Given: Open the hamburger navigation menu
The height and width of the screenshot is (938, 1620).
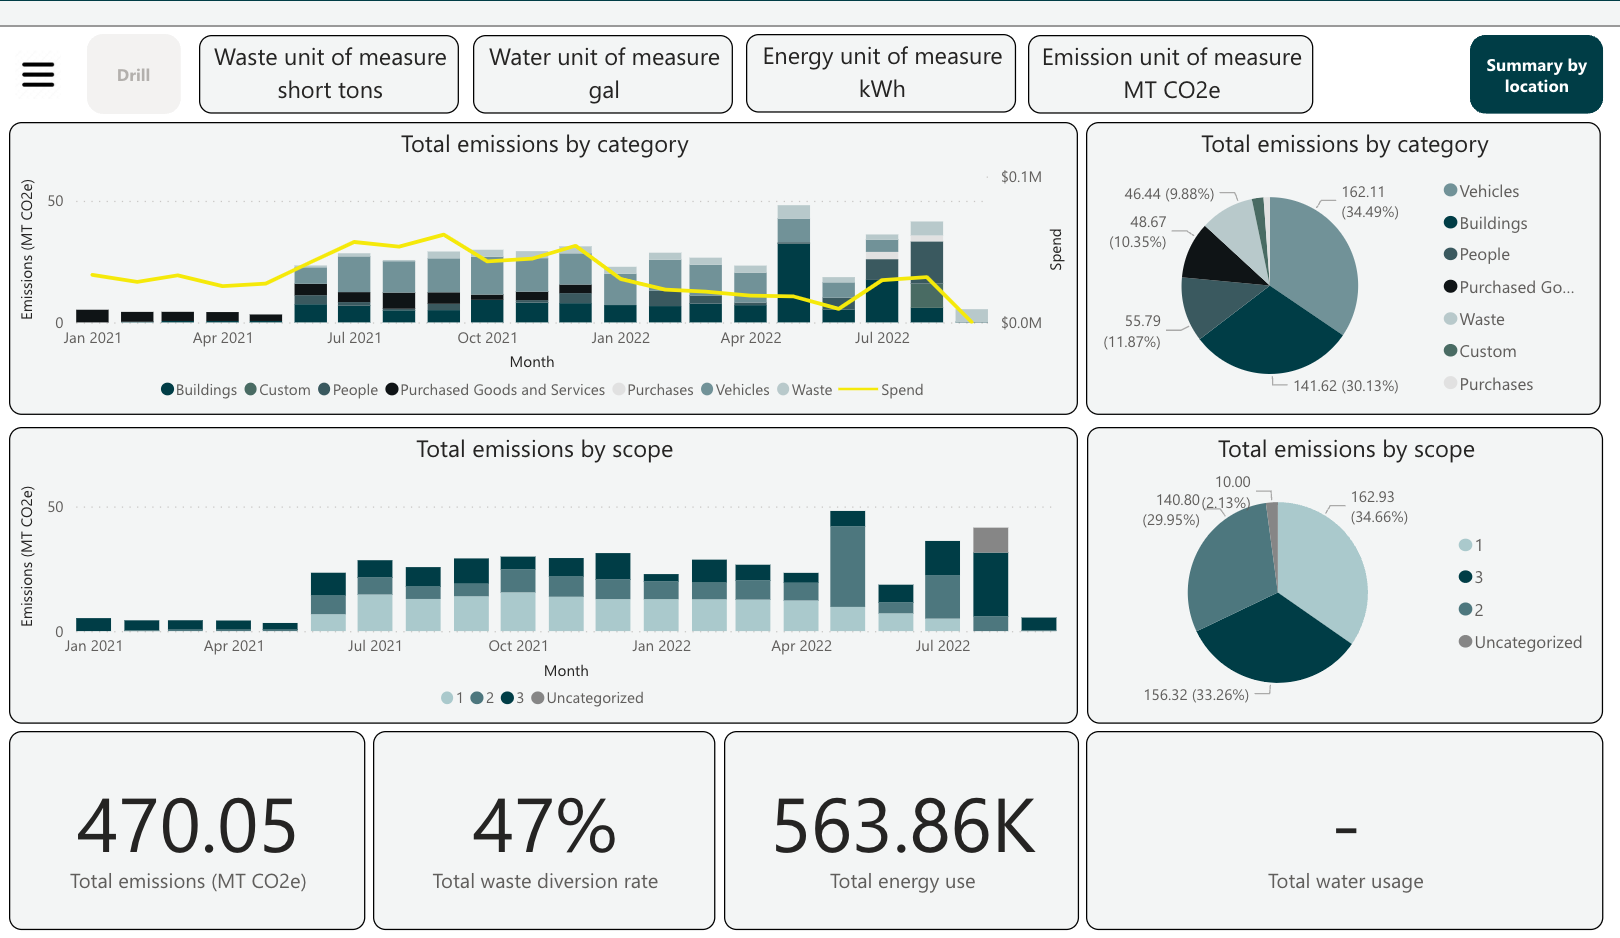Looking at the screenshot, I should (x=38, y=73).
